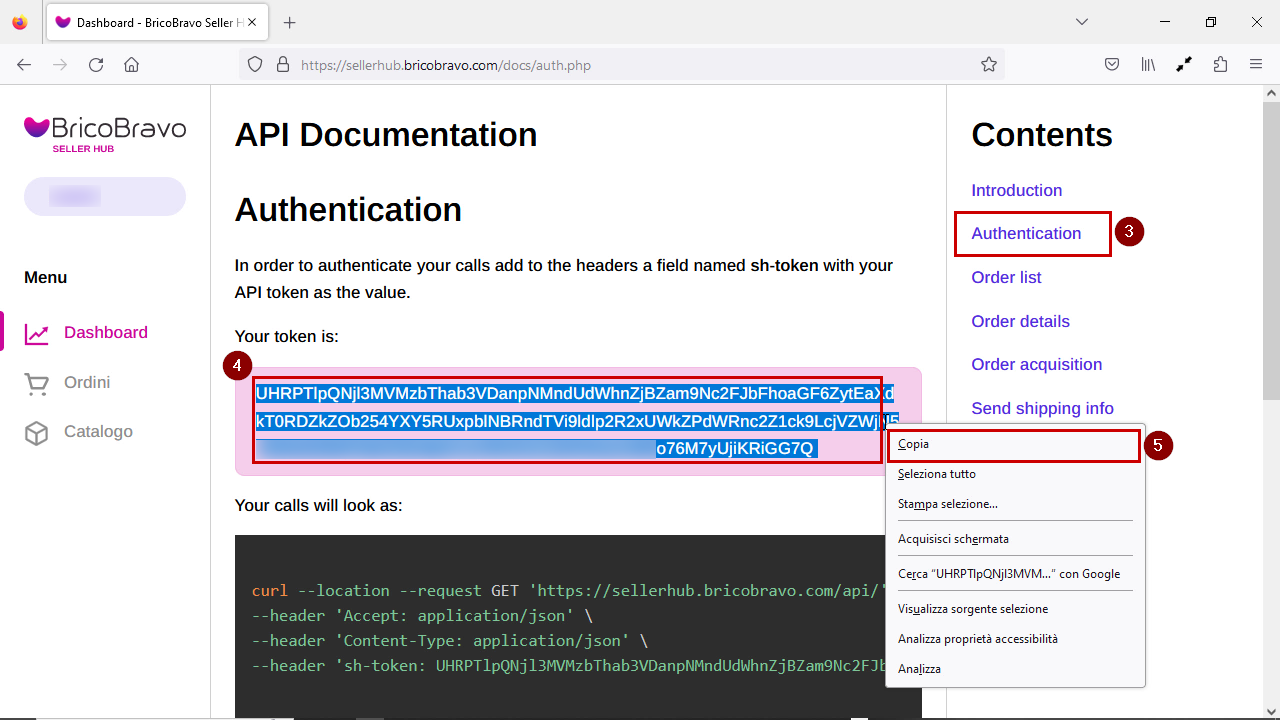Click the forward navigation arrow
This screenshot has height=720, width=1280.
(x=60, y=64)
